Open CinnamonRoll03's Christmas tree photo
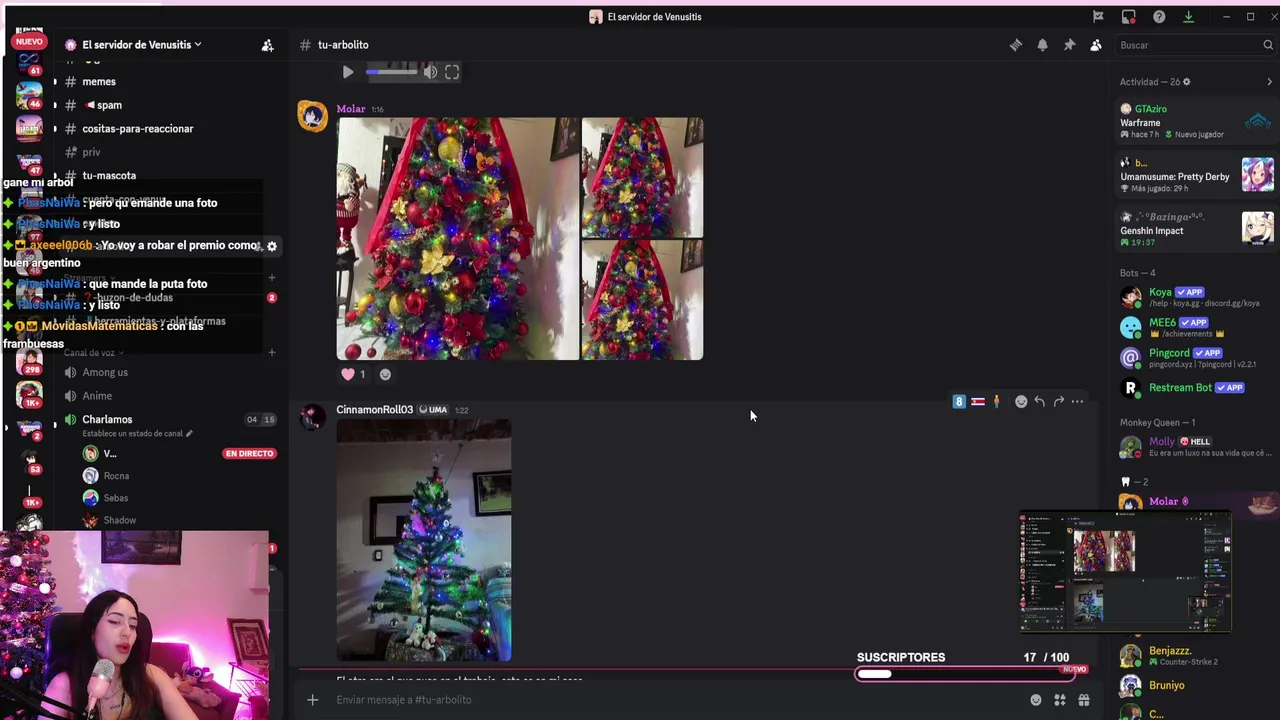1280x720 pixels. click(424, 540)
